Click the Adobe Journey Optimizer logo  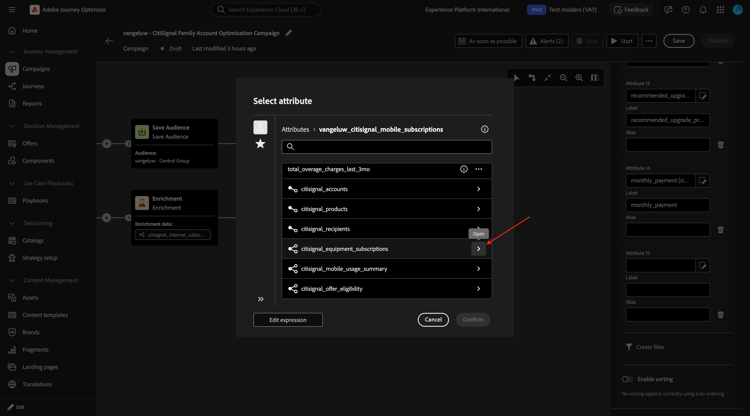point(34,10)
